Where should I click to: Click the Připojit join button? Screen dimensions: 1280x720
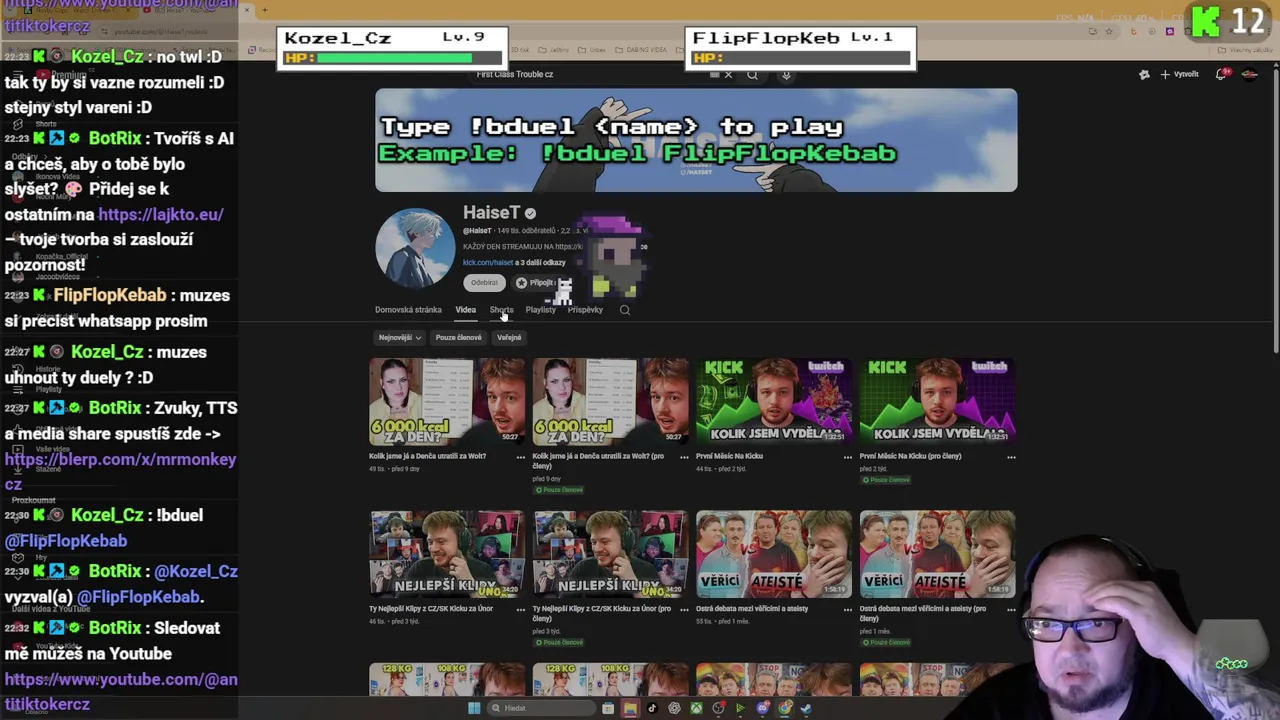[536, 283]
